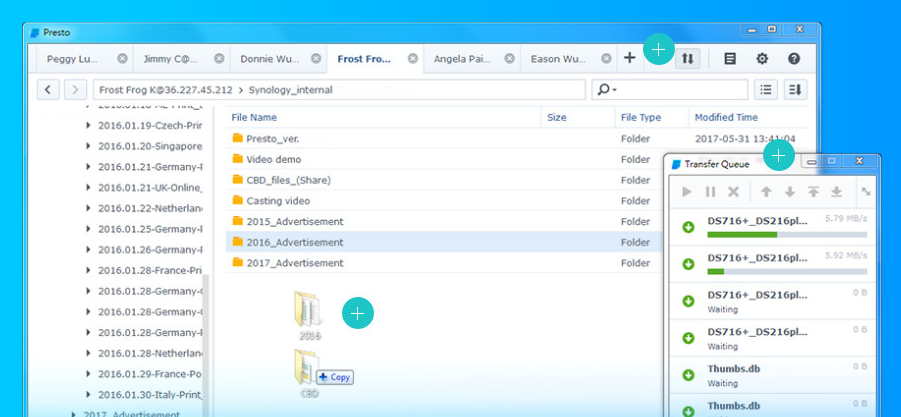The height and width of the screenshot is (417, 901).
Task: Move task down in Transfer Queue
Action: pos(790,192)
